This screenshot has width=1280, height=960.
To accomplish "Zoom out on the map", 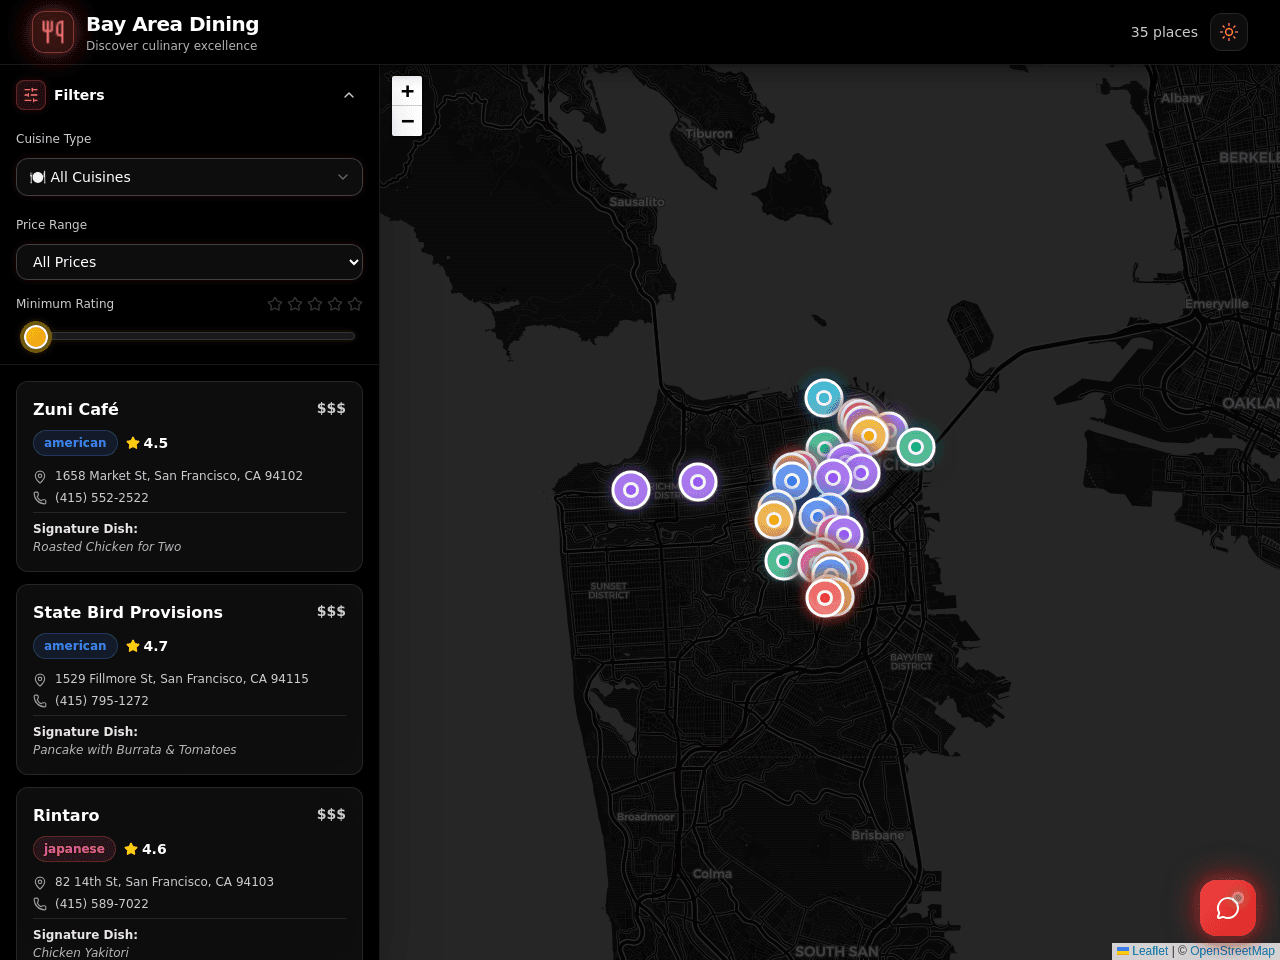I will point(407,121).
